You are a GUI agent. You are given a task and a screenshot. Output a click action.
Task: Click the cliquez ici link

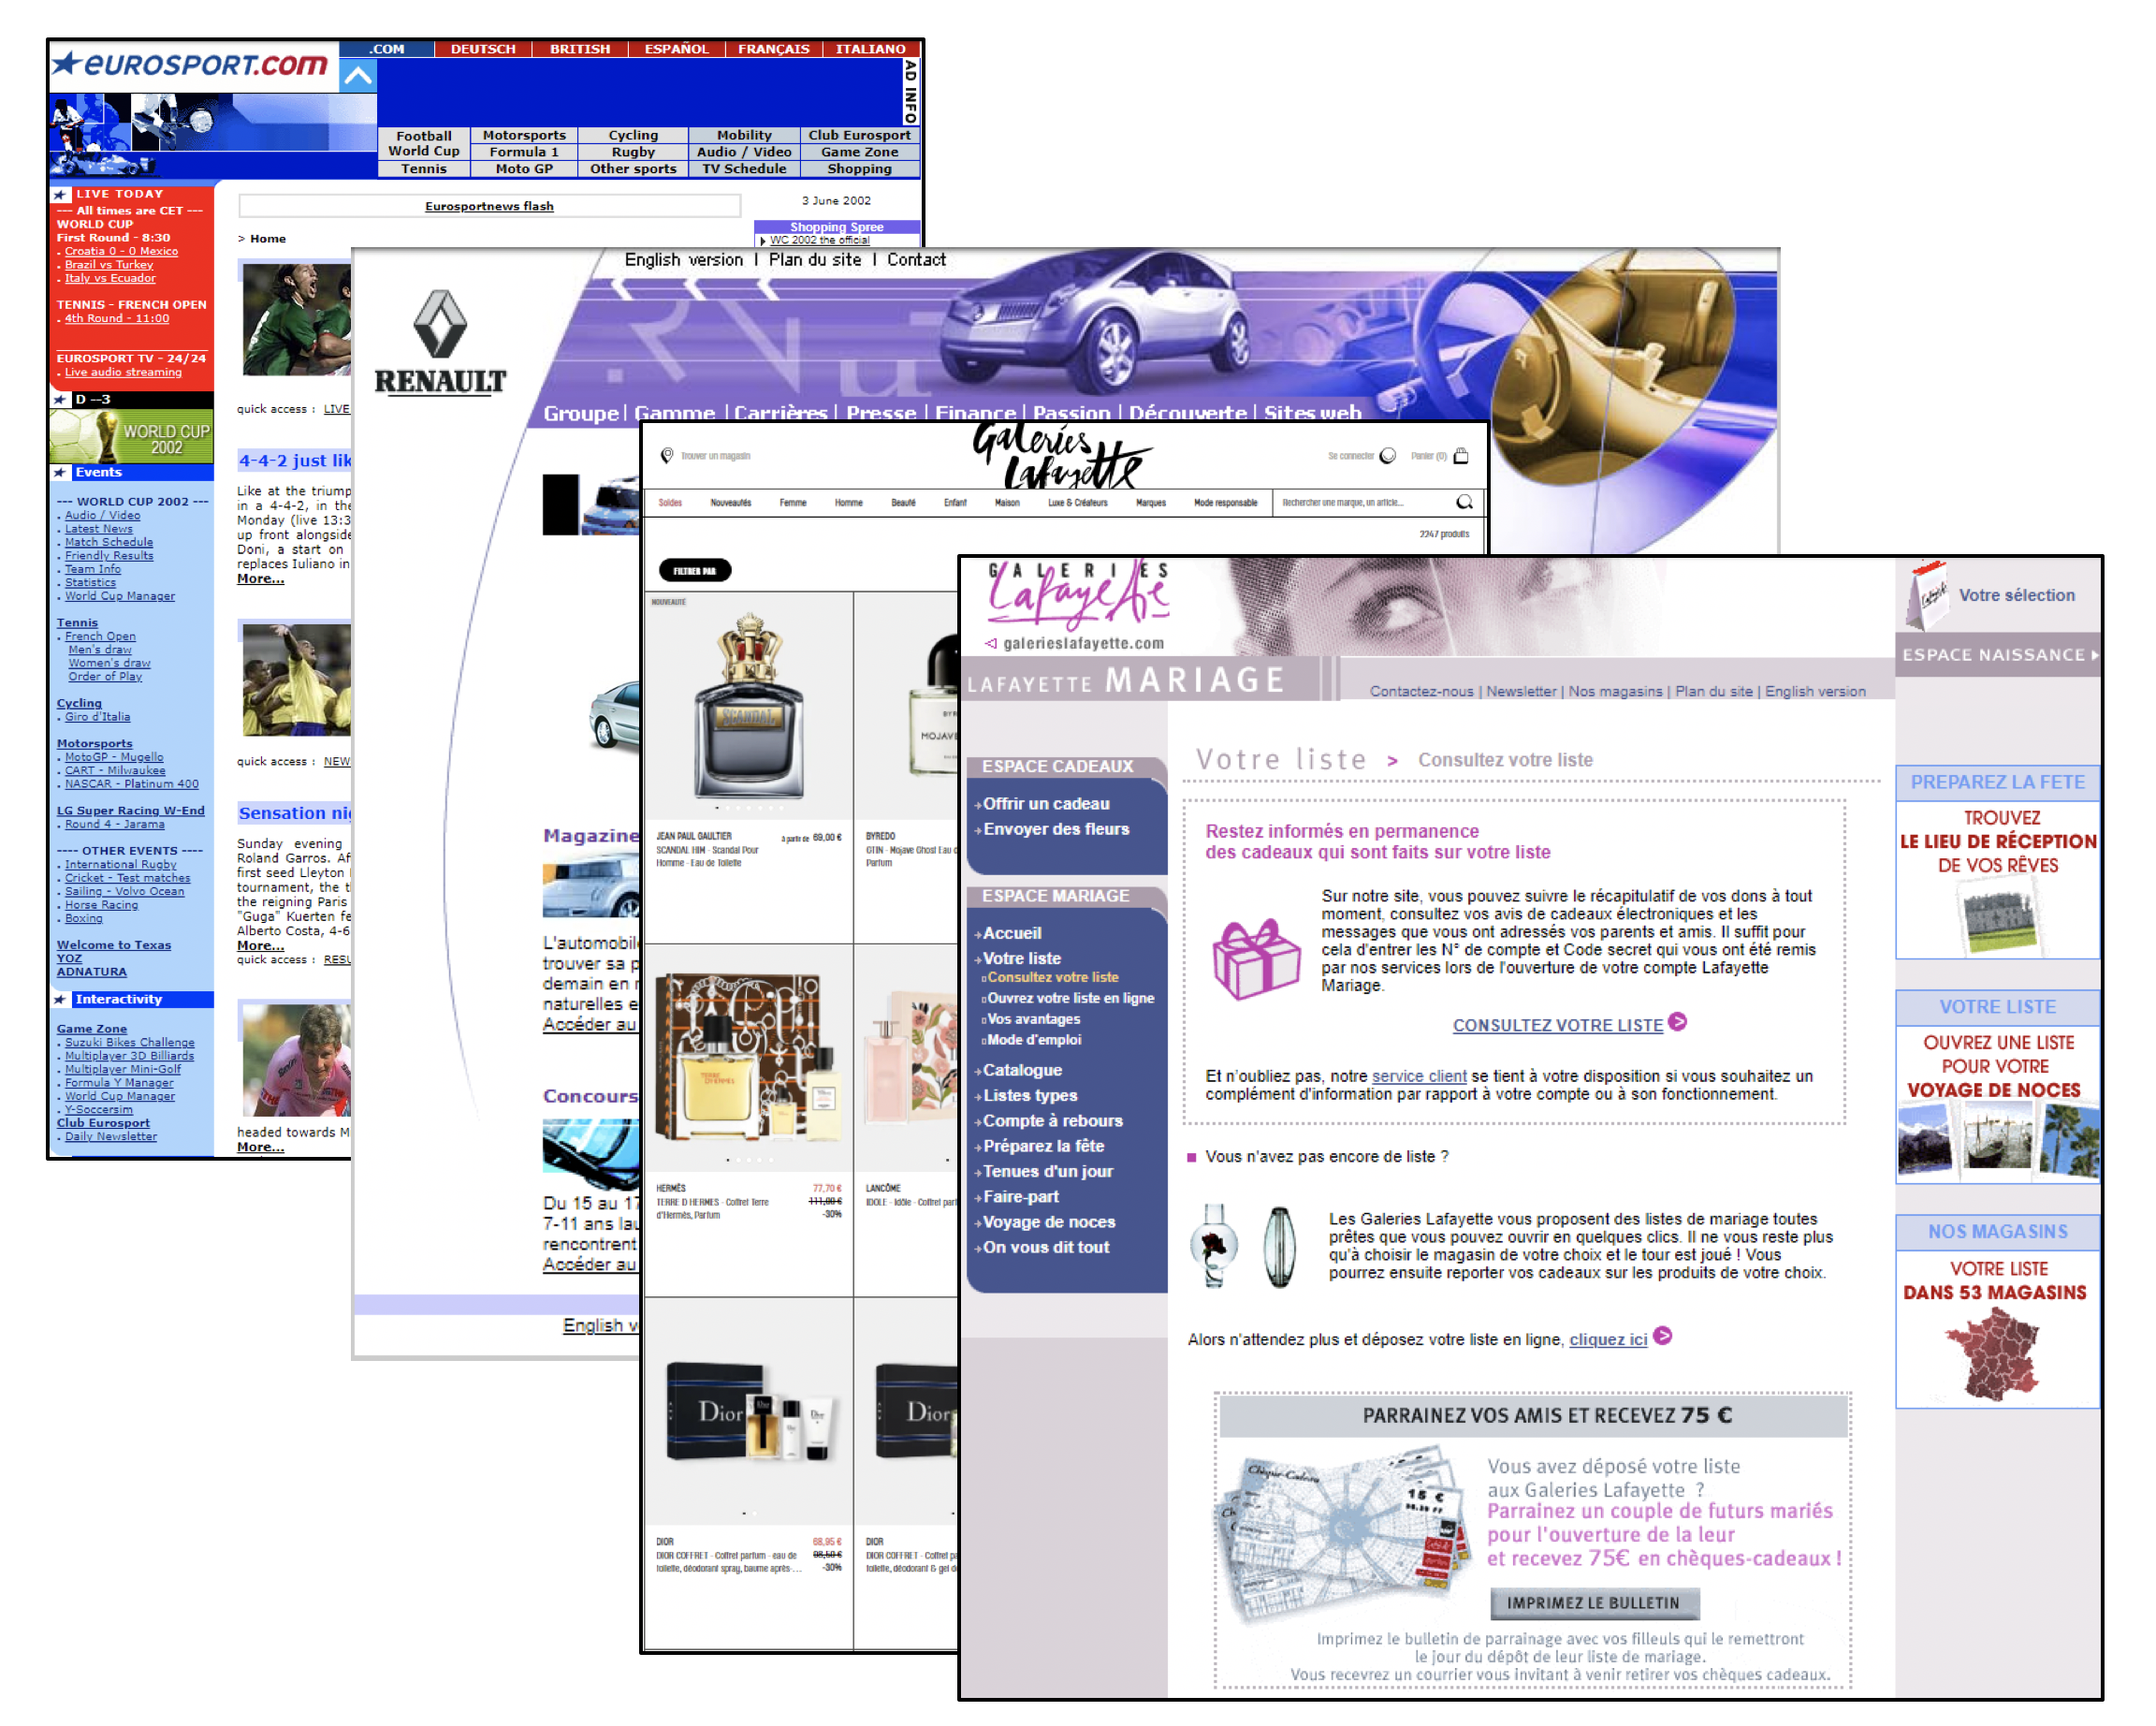tap(1608, 1339)
